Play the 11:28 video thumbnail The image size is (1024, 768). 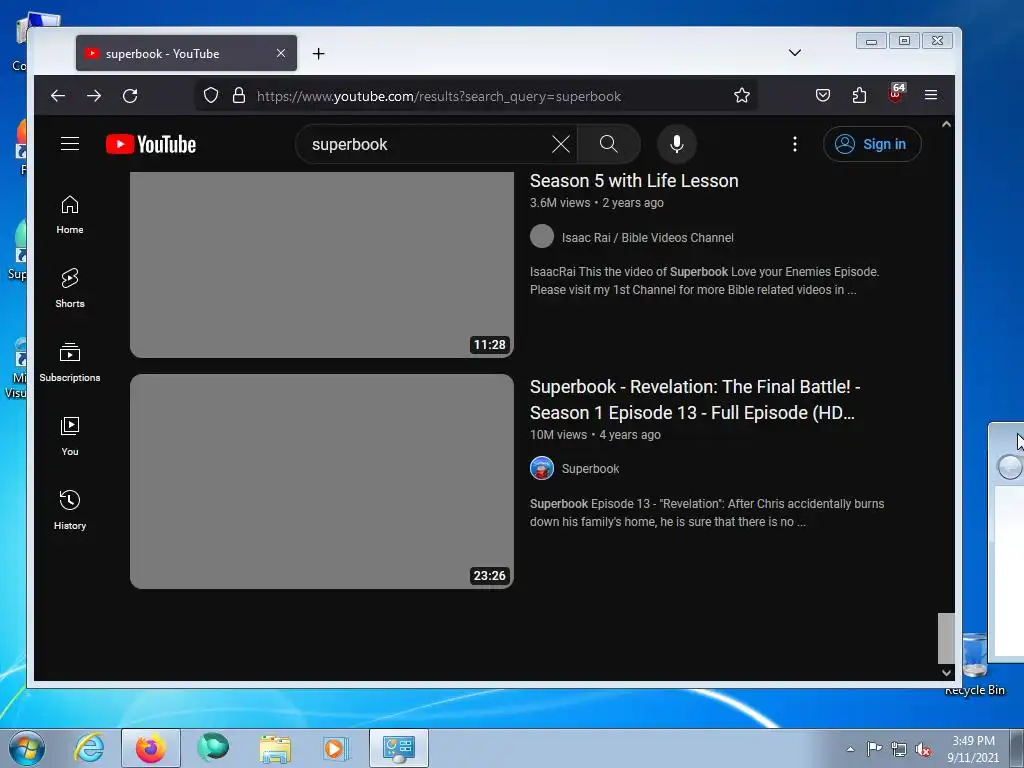click(x=322, y=264)
